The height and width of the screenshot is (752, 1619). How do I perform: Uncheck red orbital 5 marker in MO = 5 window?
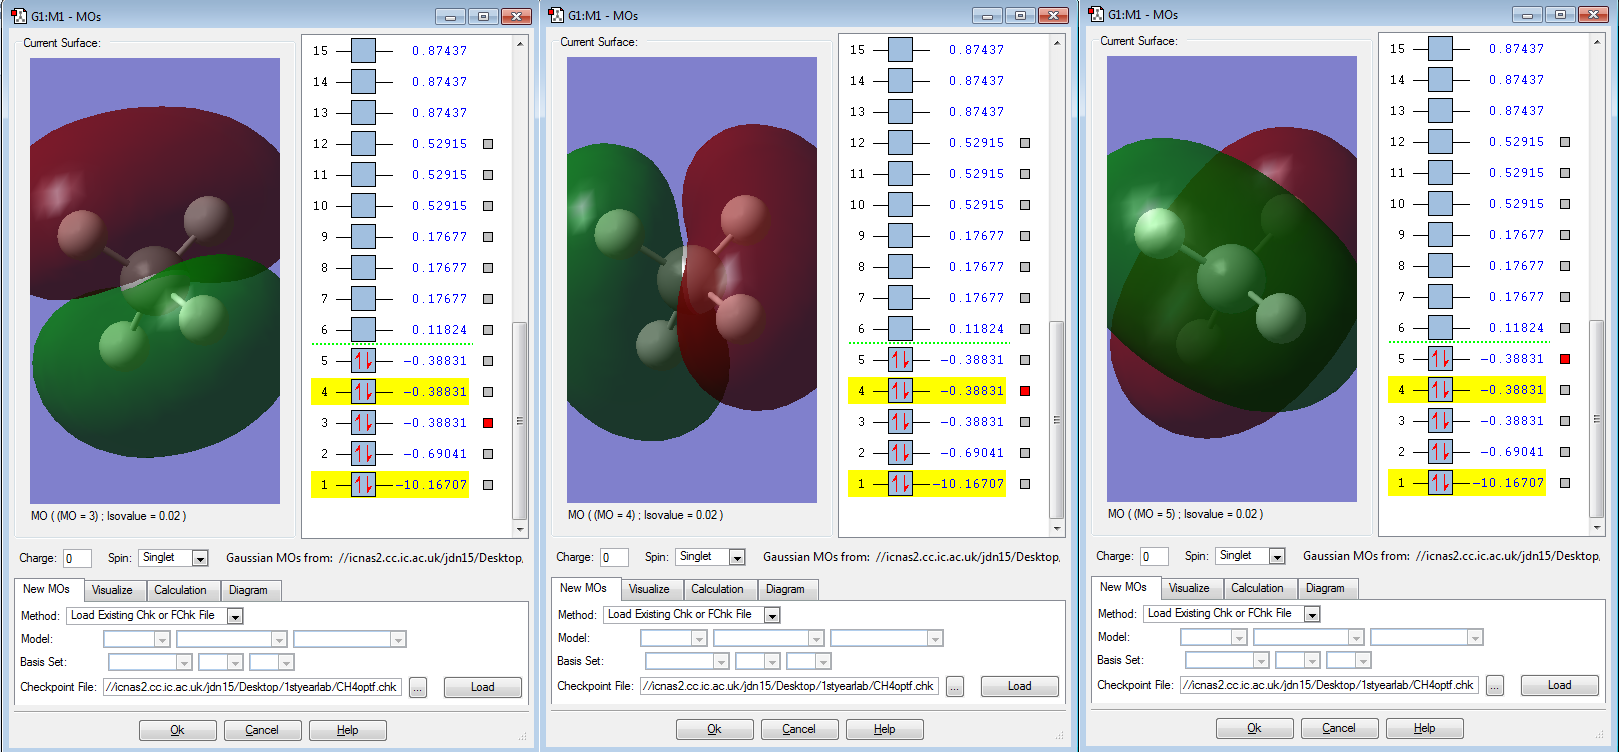click(x=1565, y=359)
